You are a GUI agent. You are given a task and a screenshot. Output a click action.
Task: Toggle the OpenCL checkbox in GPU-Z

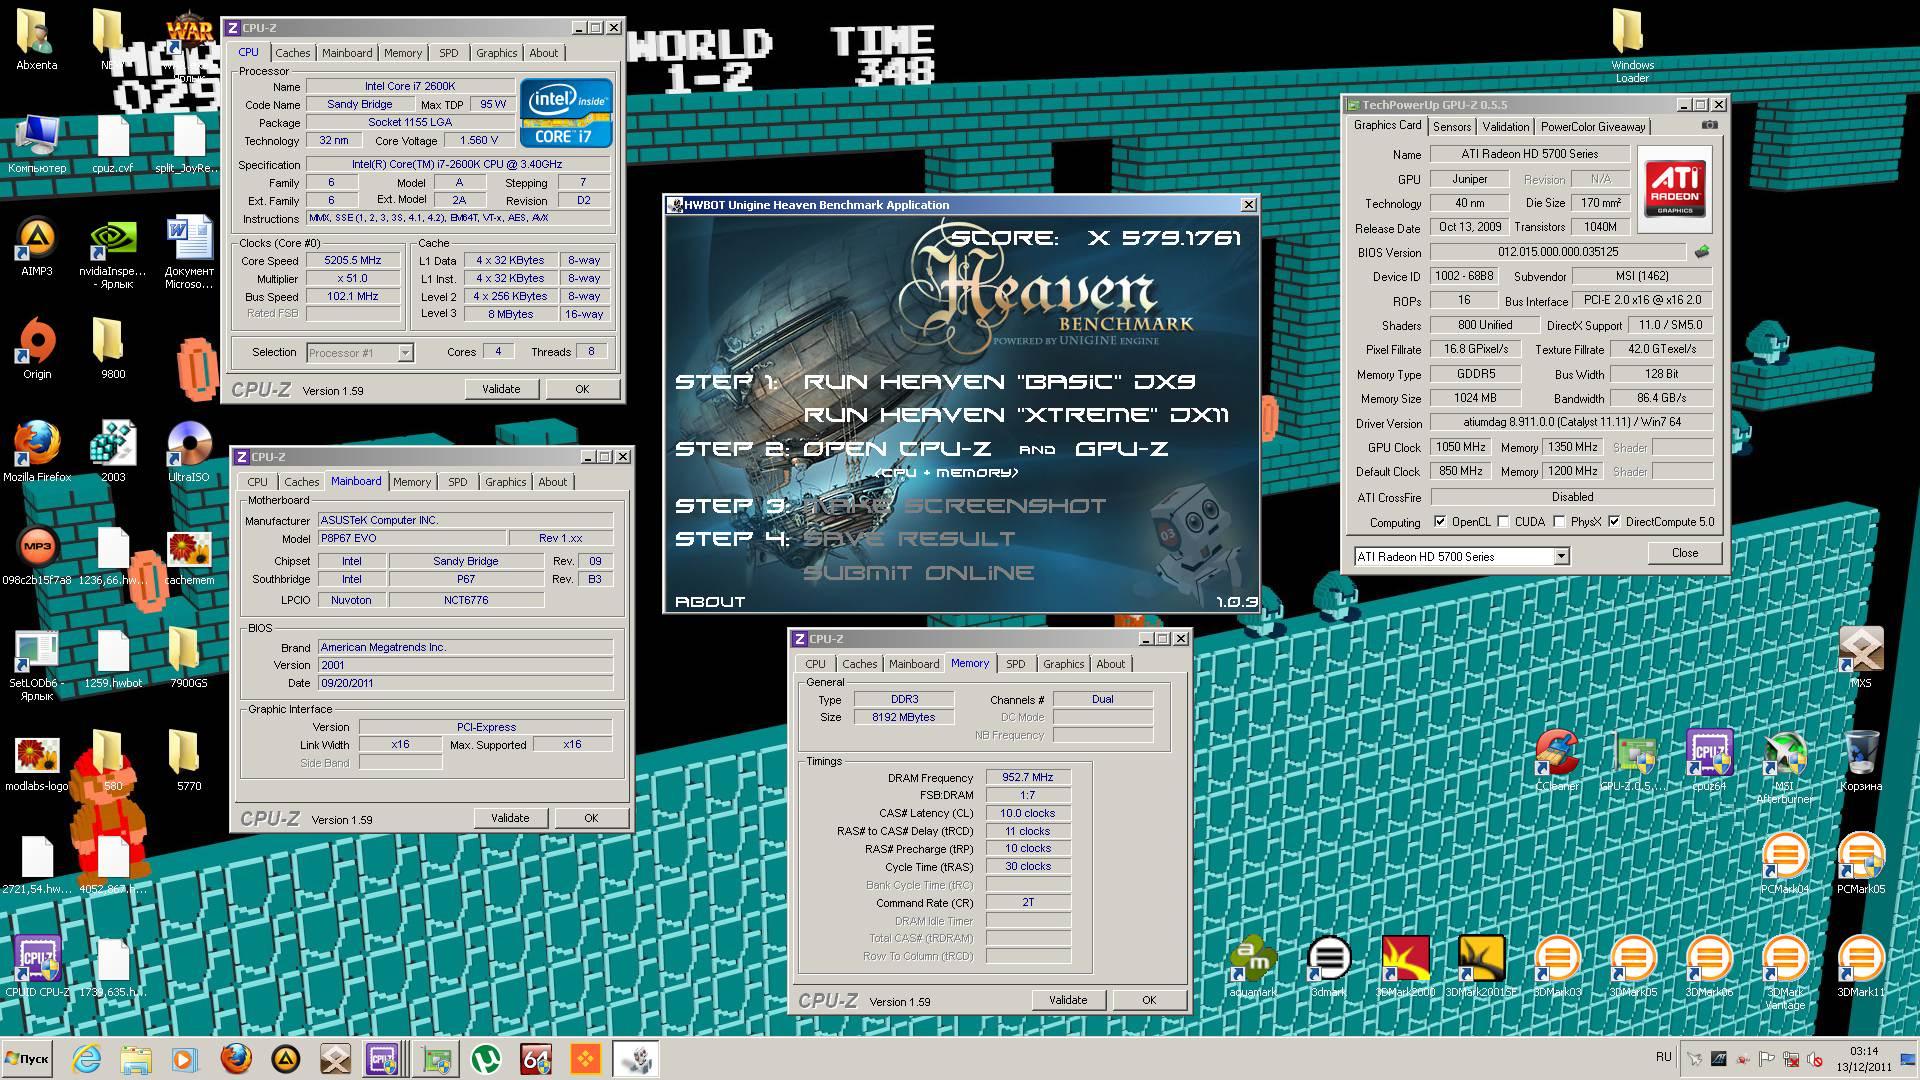click(1440, 522)
